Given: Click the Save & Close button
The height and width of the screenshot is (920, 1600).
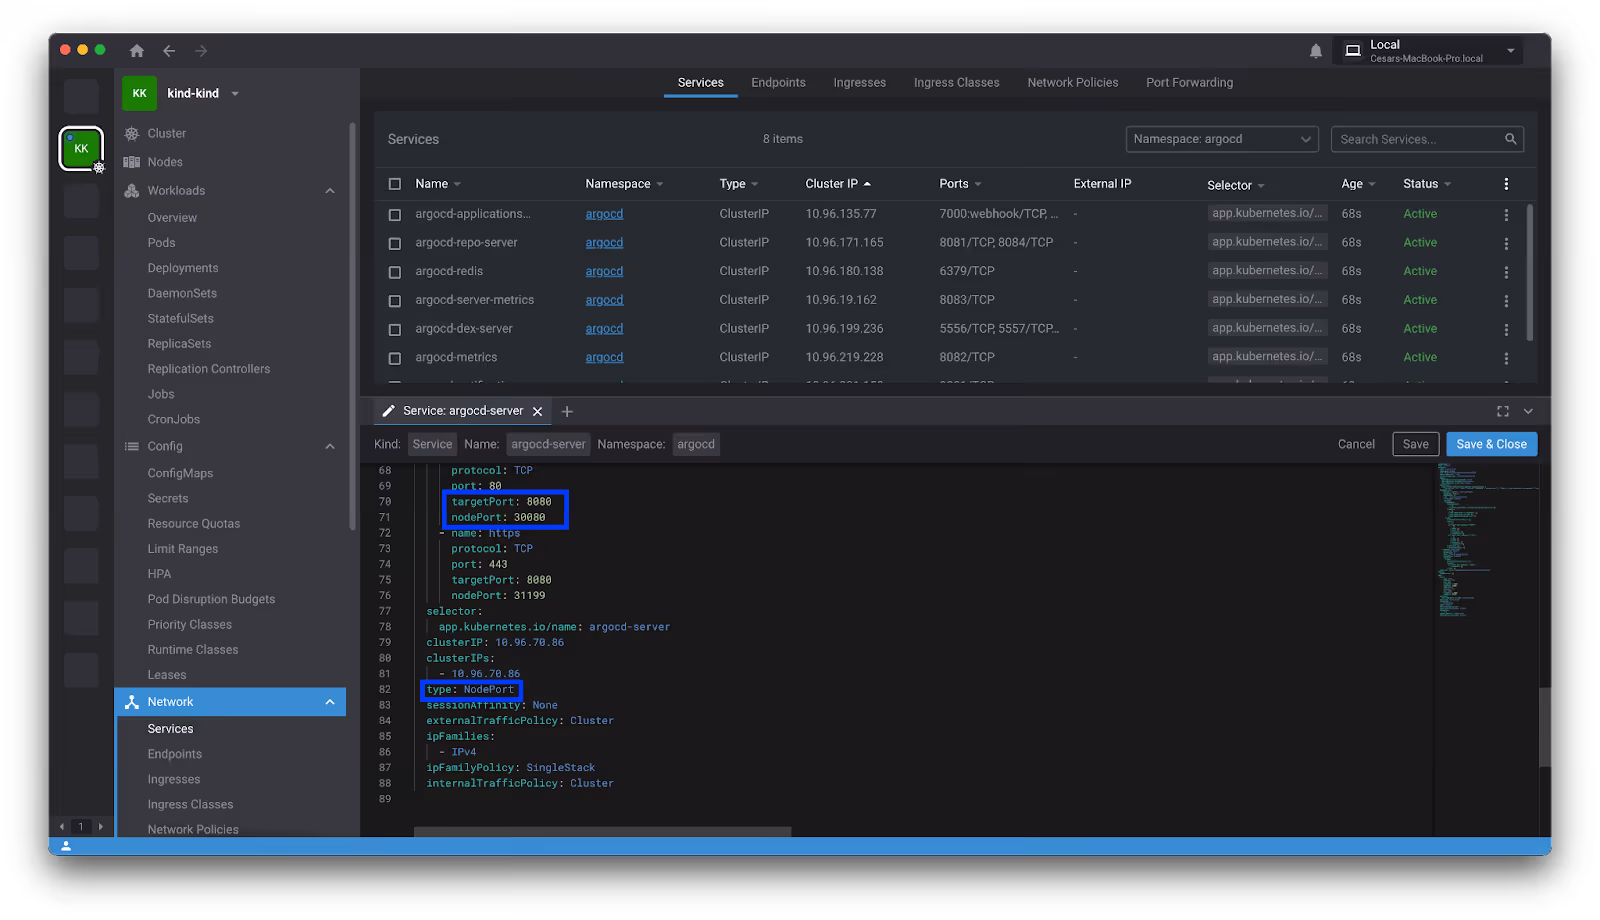Looking at the screenshot, I should (1491, 444).
